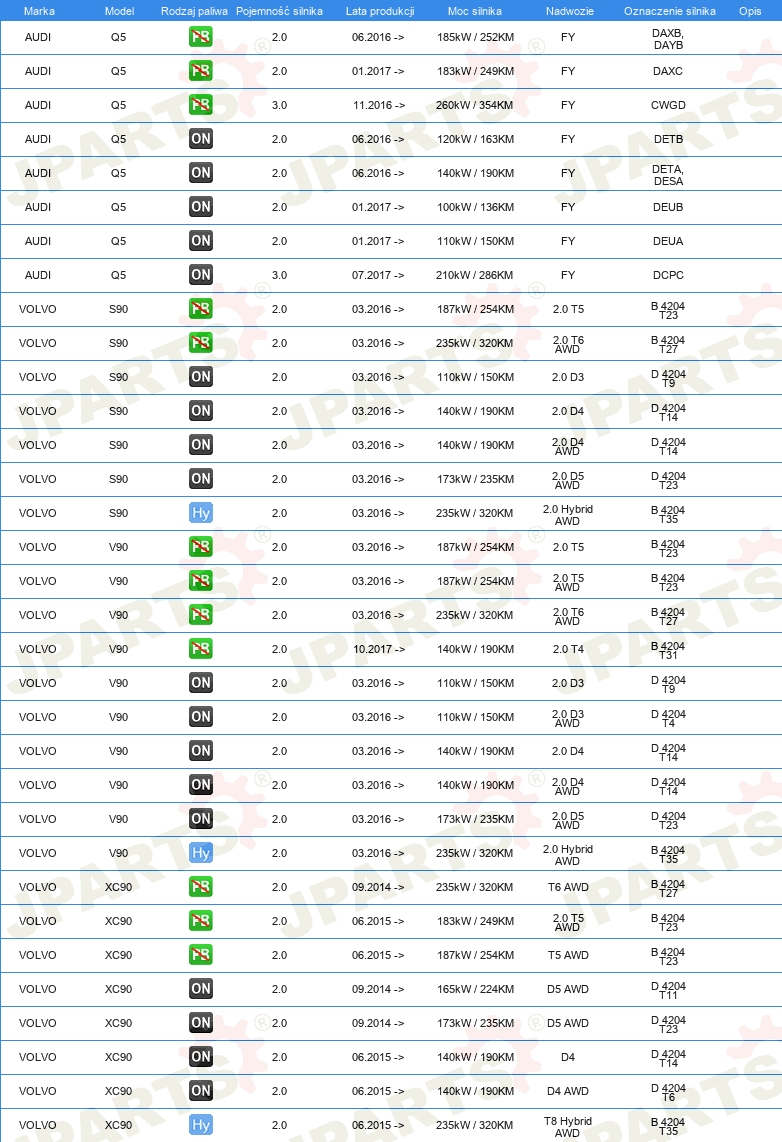Click the diesel ON icon in the Audi Q5 DETB row

[x=201, y=139]
